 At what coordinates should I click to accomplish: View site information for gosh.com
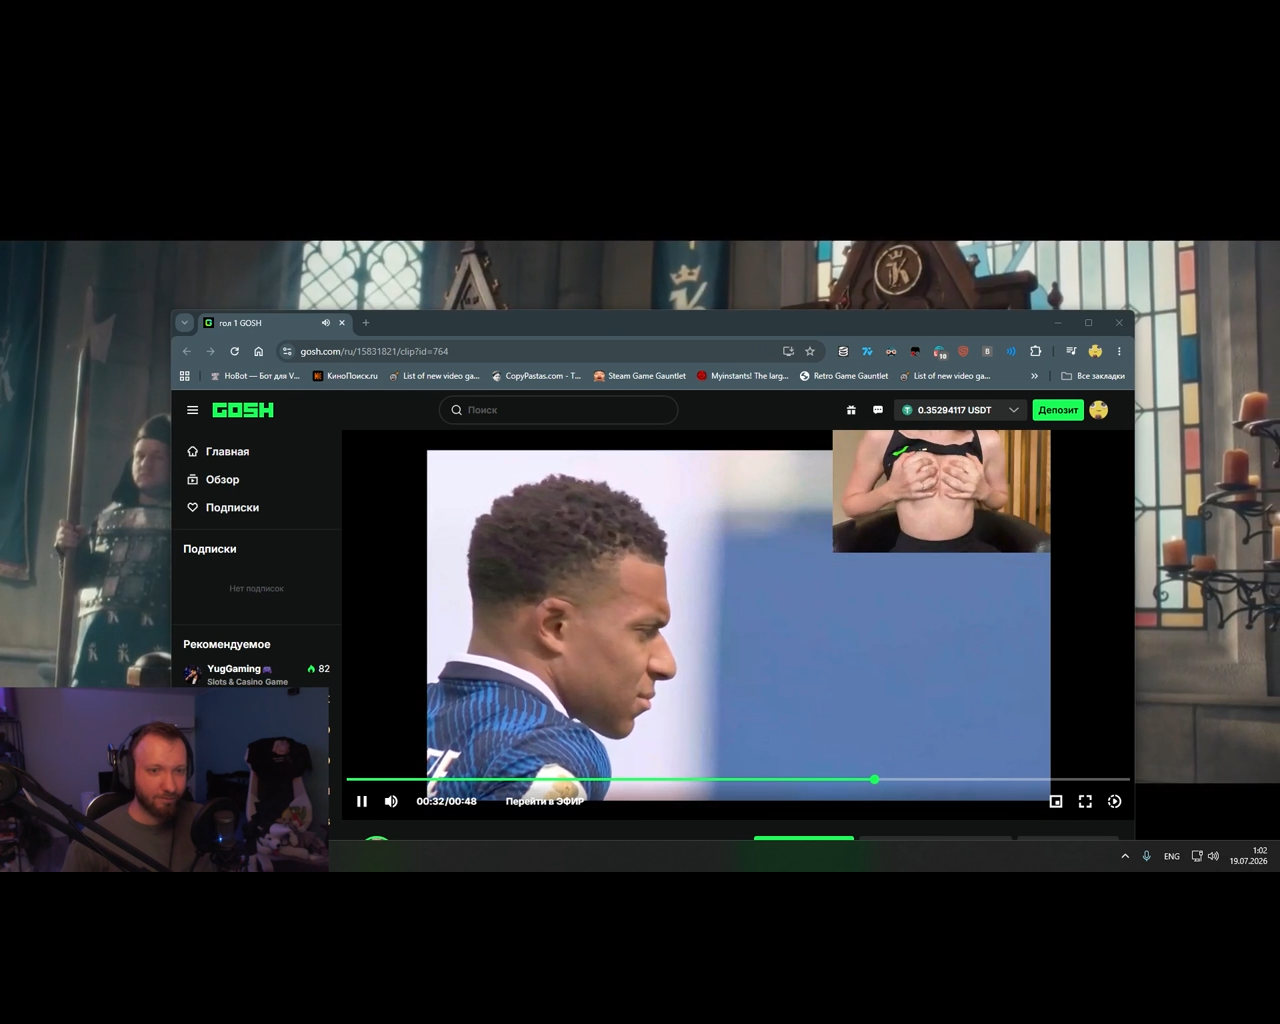pyautogui.click(x=287, y=351)
